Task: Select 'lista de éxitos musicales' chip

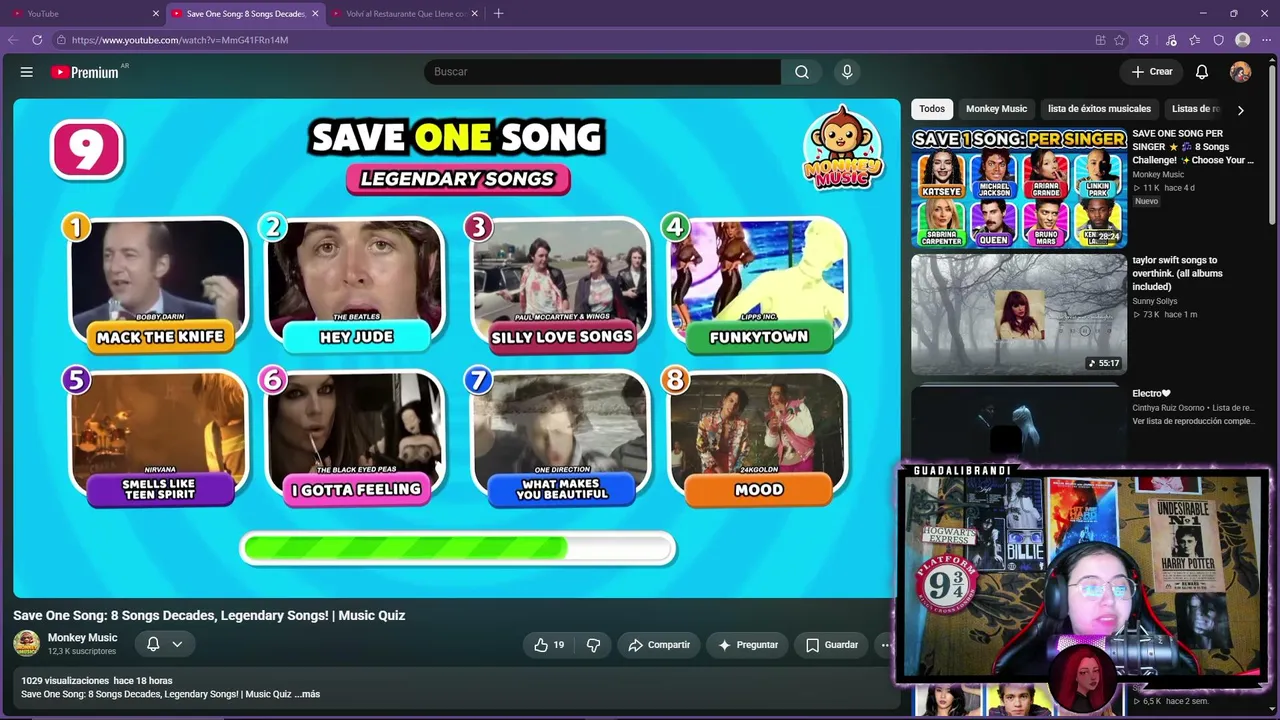Action: tap(1099, 109)
